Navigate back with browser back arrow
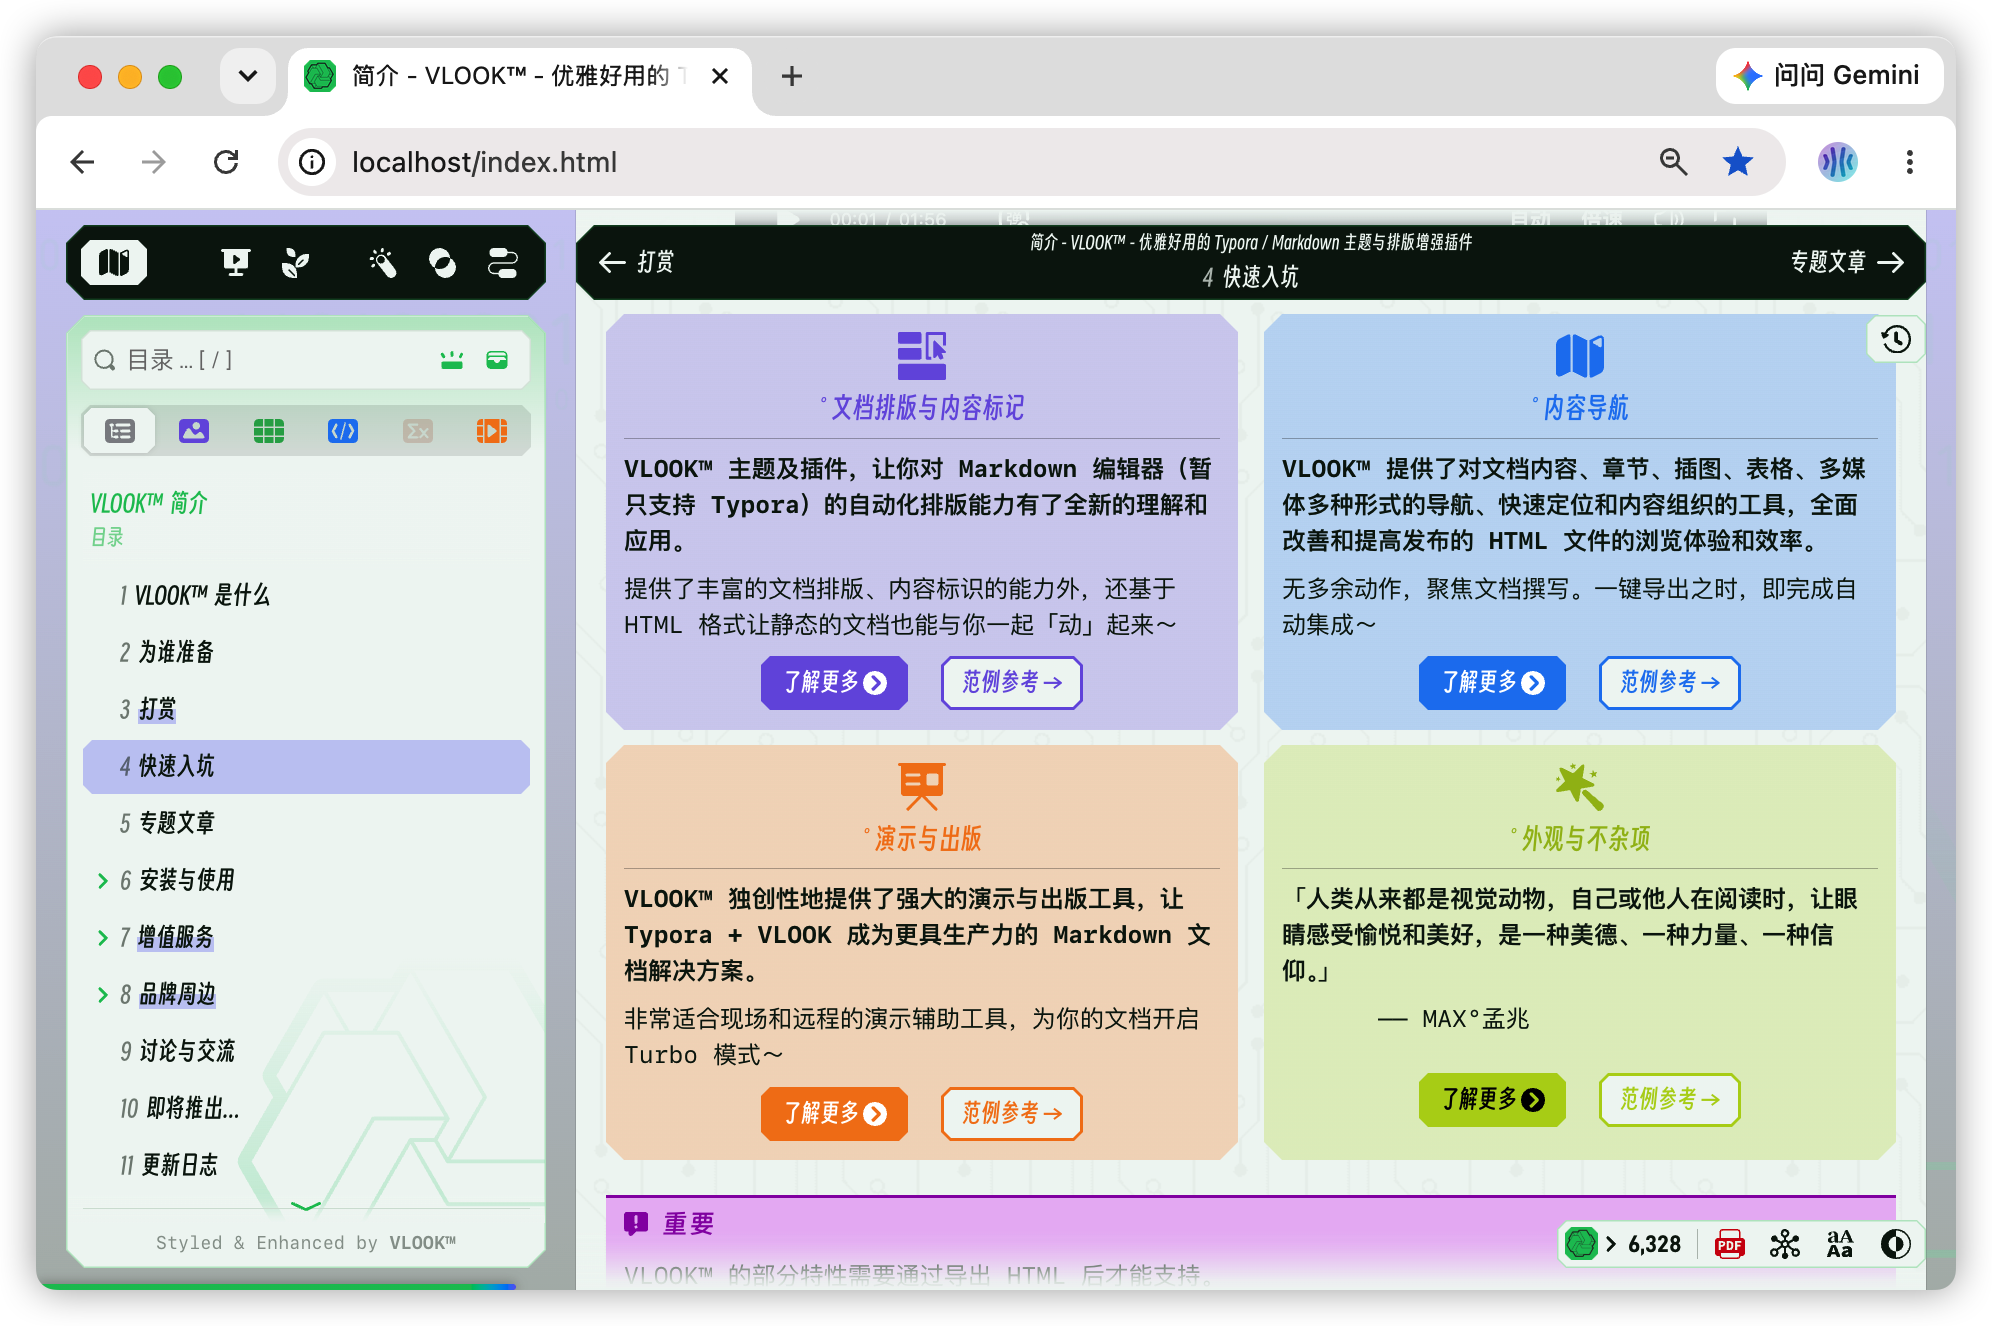The width and height of the screenshot is (1992, 1326). pyautogui.click(x=82, y=162)
